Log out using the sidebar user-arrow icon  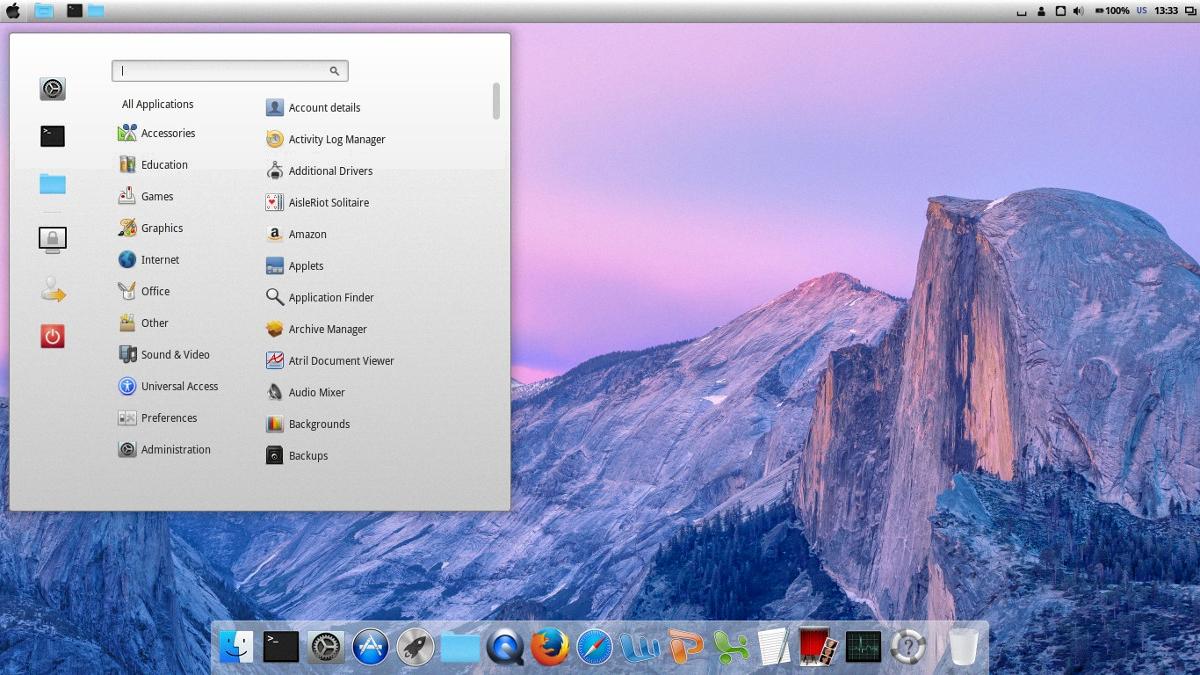[52, 288]
